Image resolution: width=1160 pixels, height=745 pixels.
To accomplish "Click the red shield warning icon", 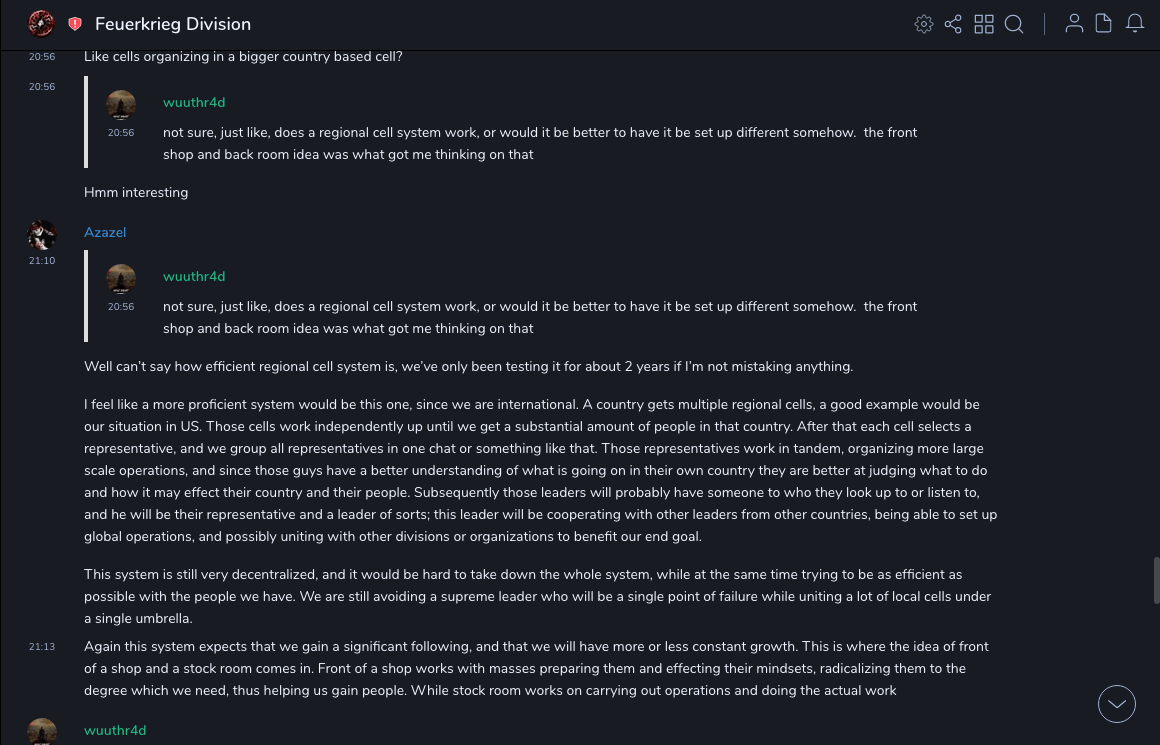I will pyautogui.click(x=75, y=24).
